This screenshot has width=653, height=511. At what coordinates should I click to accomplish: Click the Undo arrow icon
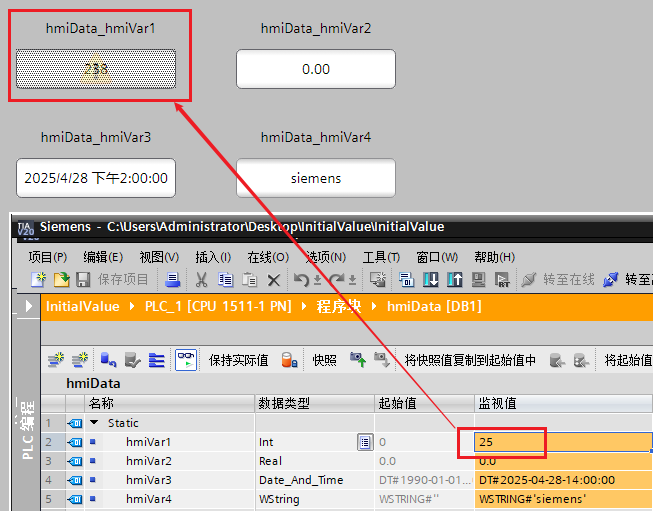point(300,280)
